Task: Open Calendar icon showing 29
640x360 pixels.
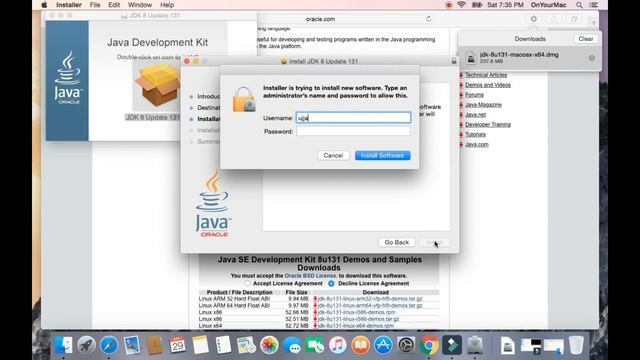Action: 177,345
